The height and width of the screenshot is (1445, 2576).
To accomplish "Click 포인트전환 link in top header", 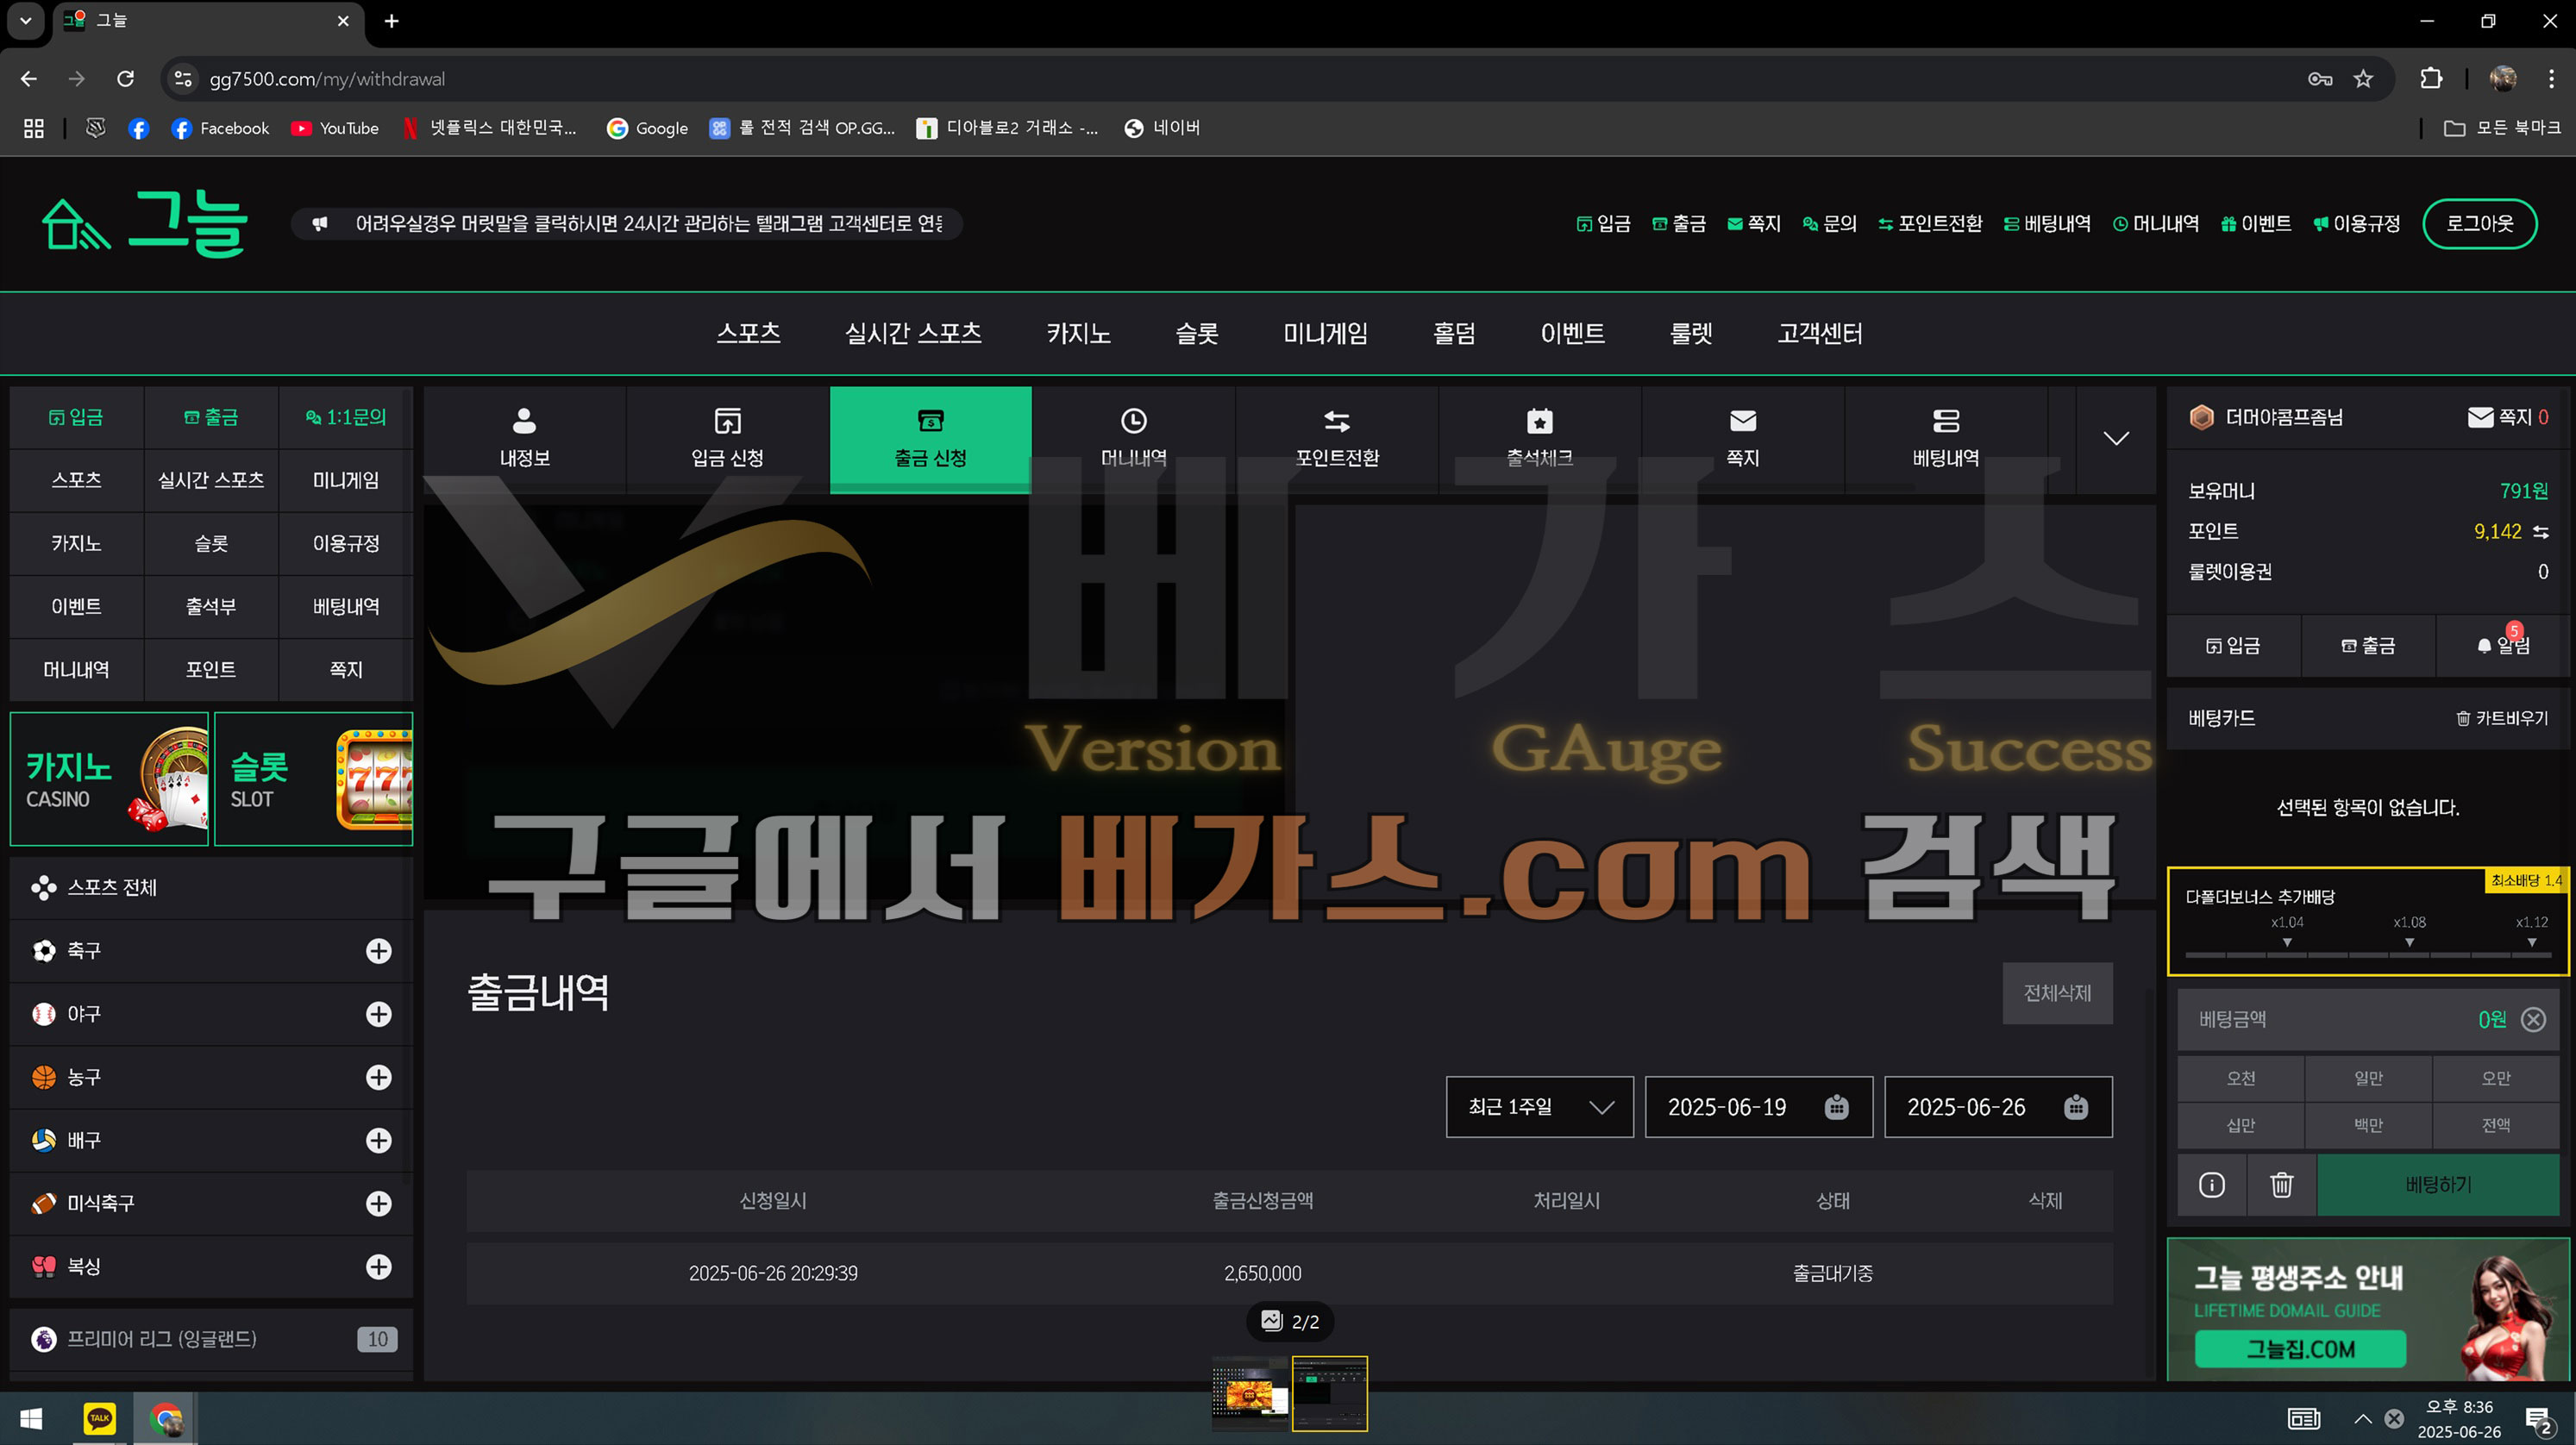I will (1929, 223).
